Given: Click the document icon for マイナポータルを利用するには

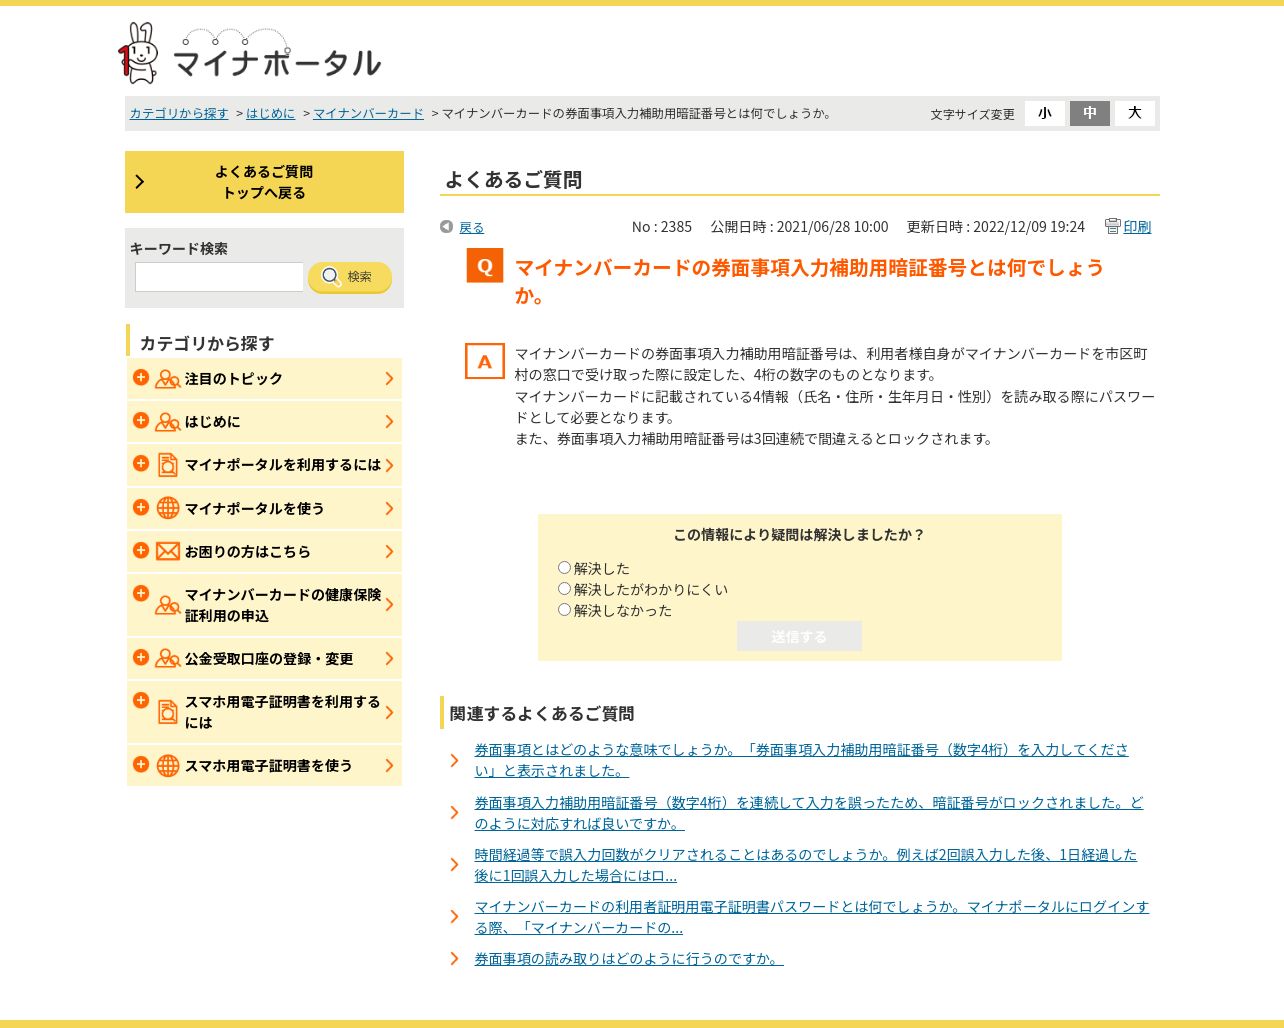Looking at the screenshot, I should pos(168,465).
